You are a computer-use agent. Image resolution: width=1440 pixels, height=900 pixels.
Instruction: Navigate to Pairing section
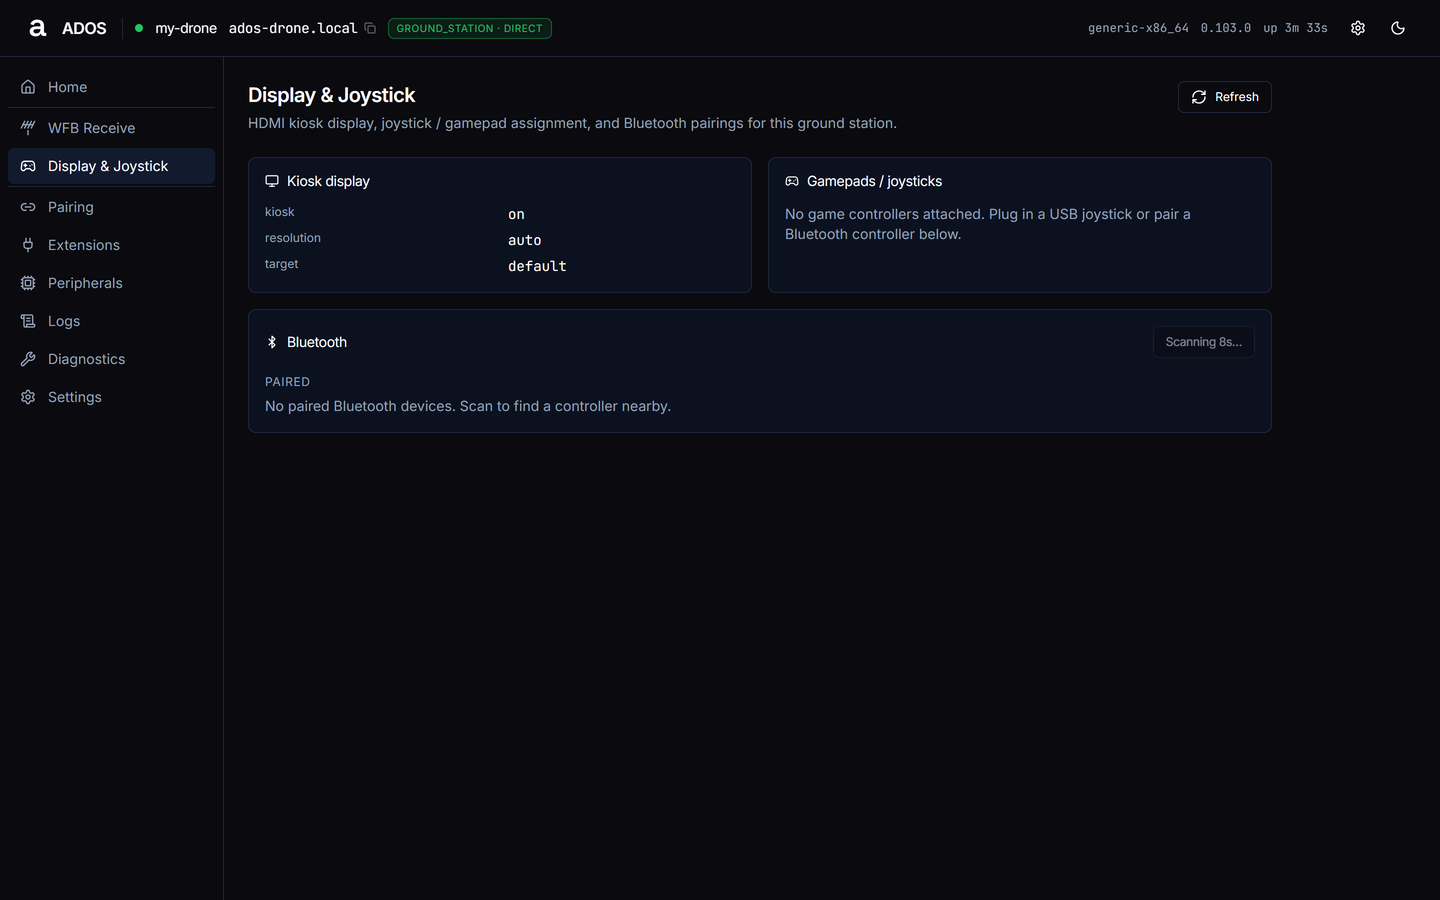point(111,207)
